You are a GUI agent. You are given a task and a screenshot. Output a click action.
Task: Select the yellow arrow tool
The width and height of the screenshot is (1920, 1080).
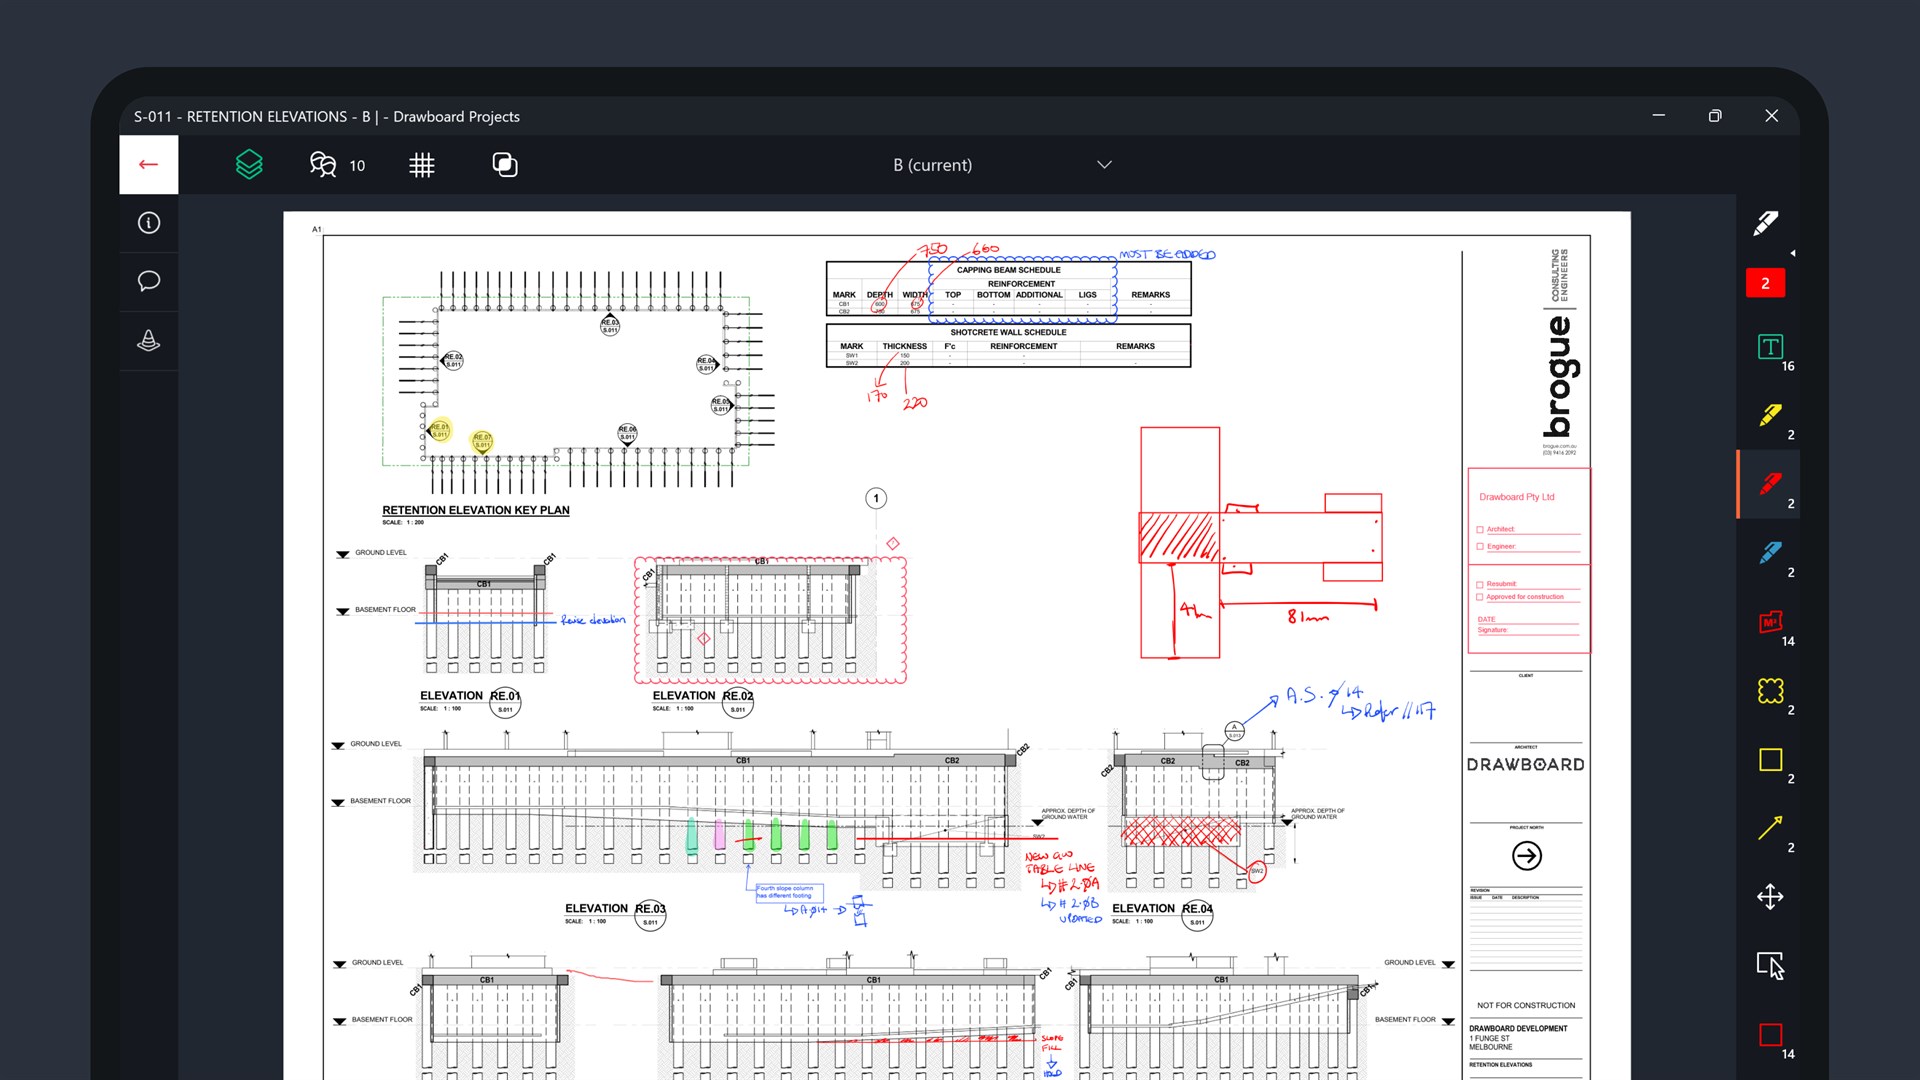coord(1770,828)
